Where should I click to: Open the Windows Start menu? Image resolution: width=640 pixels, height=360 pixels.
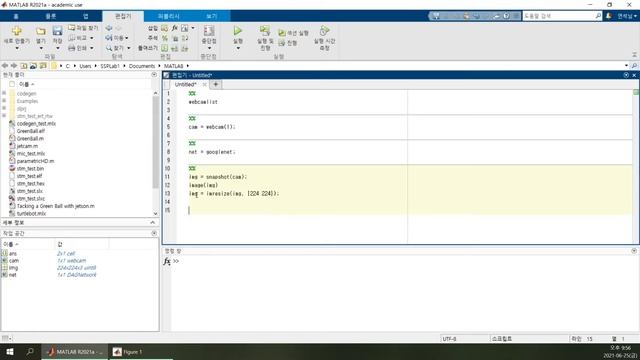10,351
